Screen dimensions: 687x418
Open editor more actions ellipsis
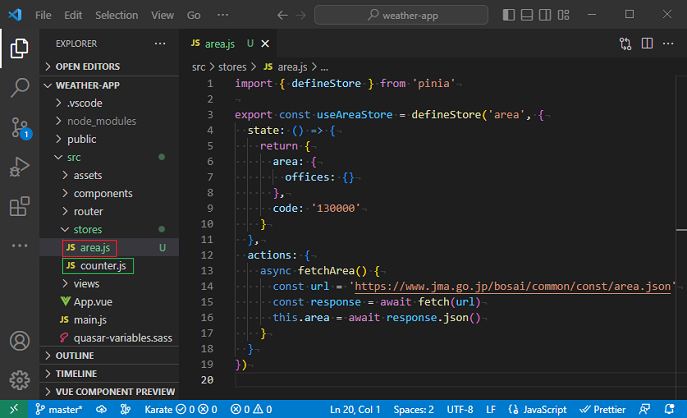click(x=668, y=43)
